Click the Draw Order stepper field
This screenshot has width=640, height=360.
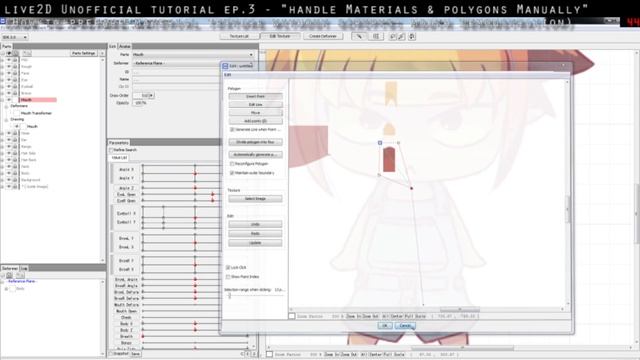click(x=144, y=96)
